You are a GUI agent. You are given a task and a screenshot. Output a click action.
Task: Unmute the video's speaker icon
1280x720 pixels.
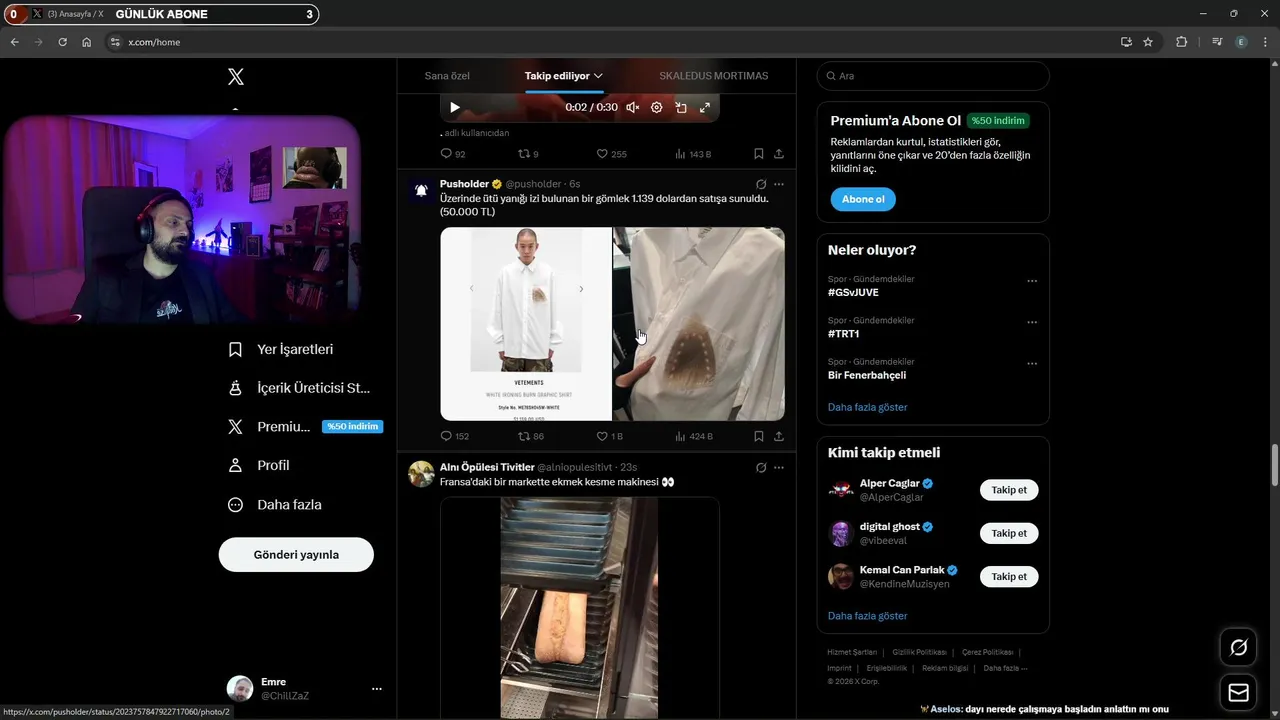tap(633, 107)
